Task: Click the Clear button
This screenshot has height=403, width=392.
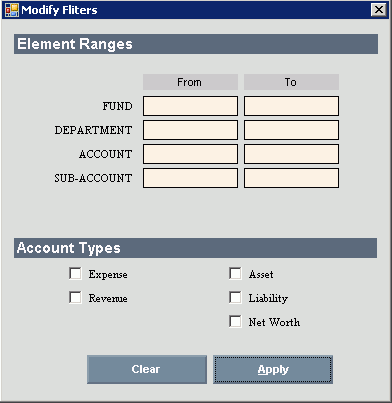Action: [147, 369]
